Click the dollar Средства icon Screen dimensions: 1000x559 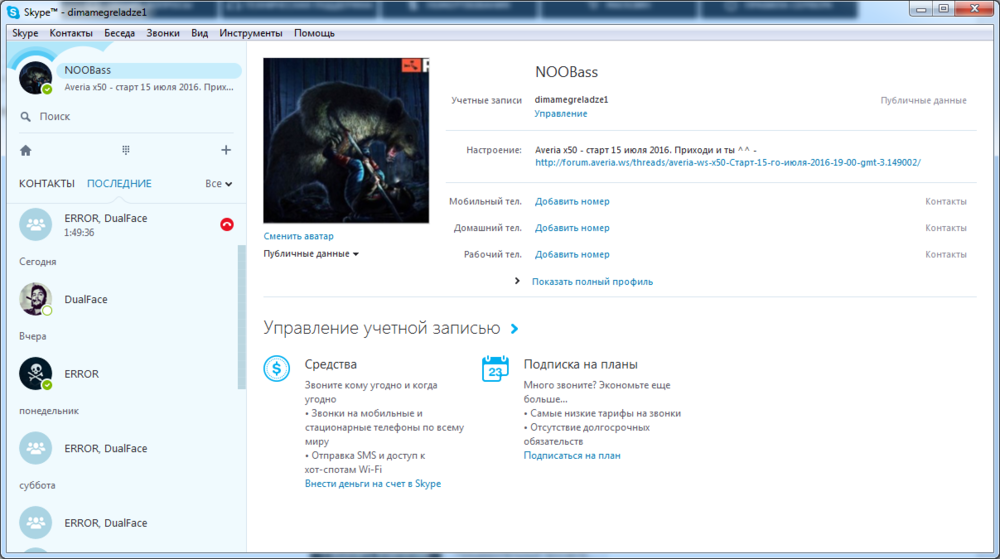point(277,368)
